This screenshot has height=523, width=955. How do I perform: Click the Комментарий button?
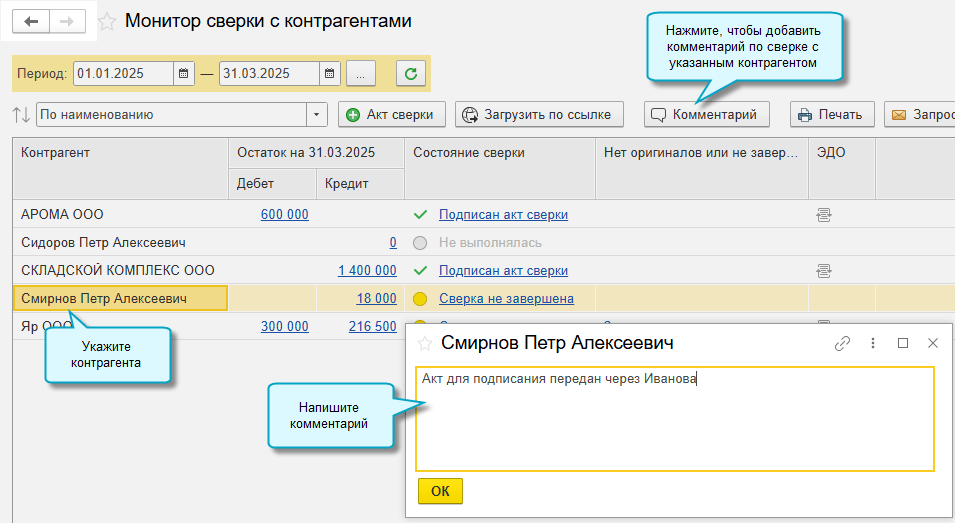tap(707, 115)
